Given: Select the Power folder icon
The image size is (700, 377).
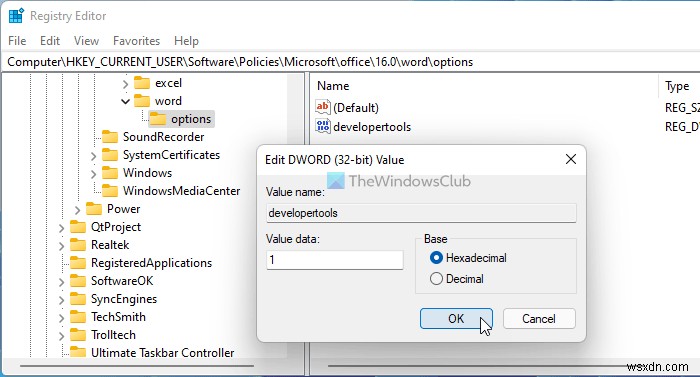Looking at the screenshot, I should click(x=94, y=209).
